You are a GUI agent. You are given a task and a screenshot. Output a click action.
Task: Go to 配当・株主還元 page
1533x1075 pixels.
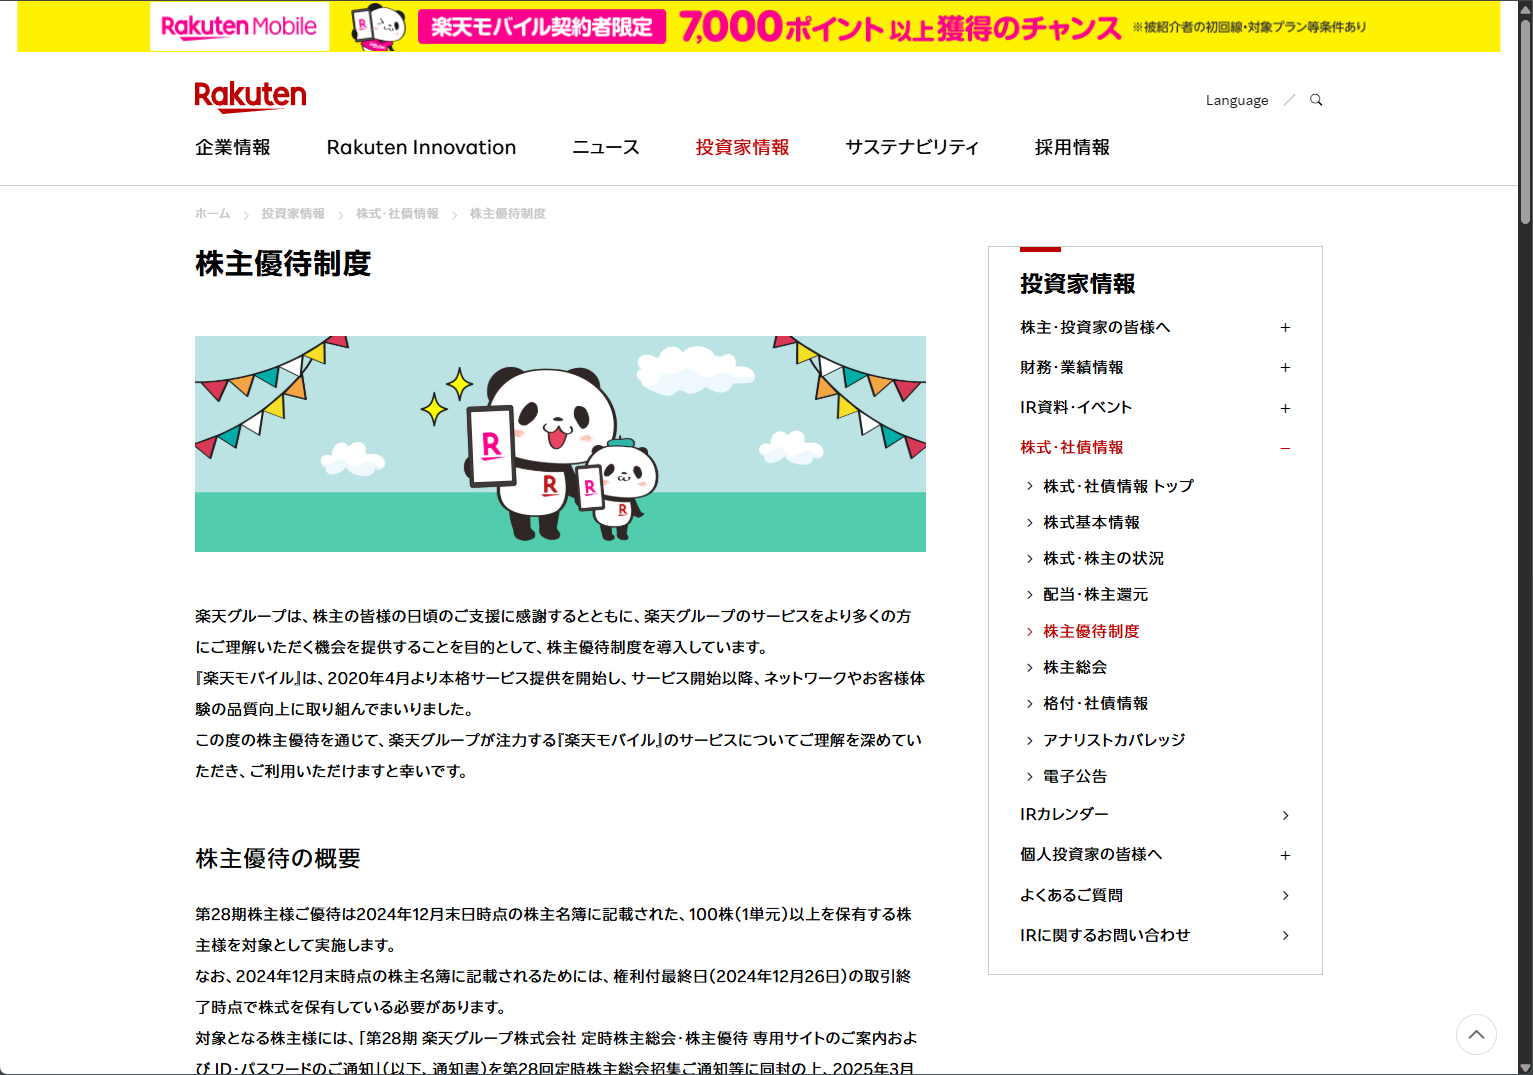[x=1095, y=595]
